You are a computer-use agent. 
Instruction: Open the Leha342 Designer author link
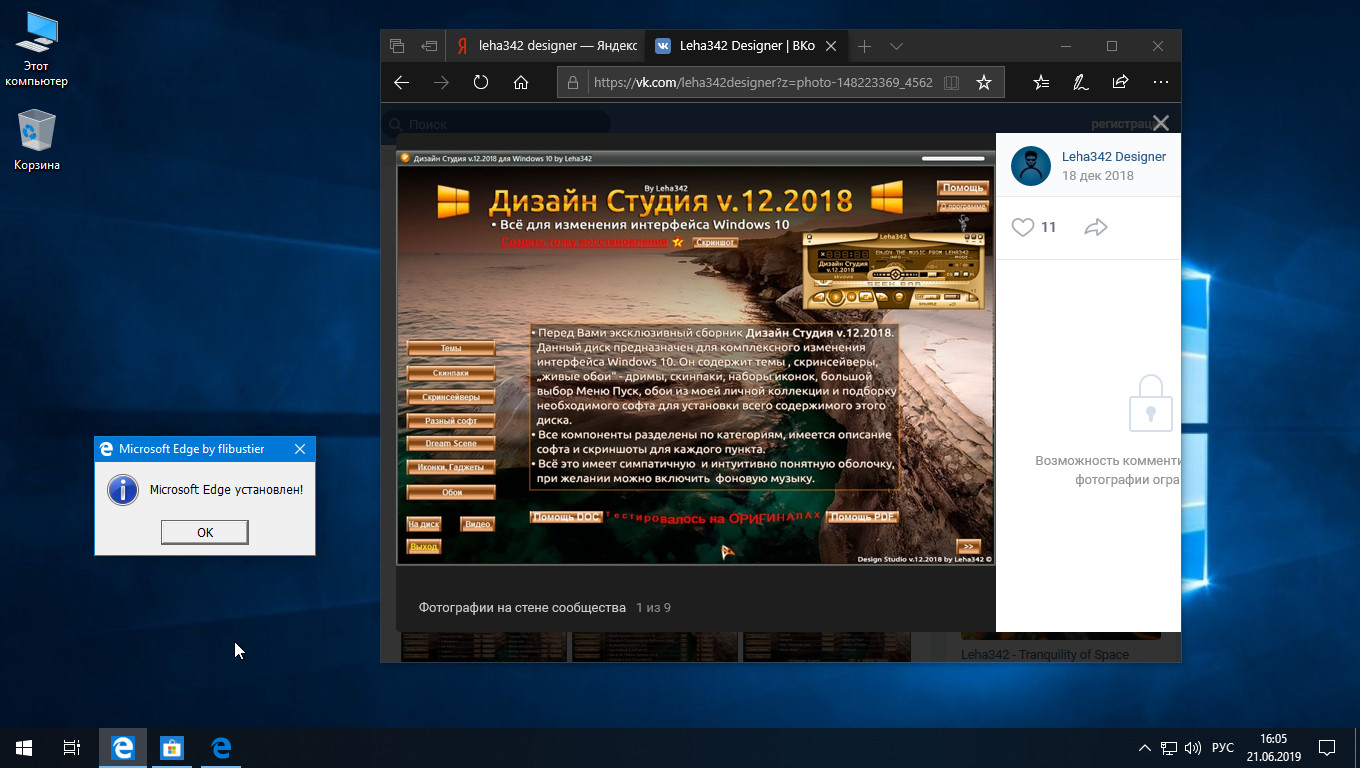coord(1114,156)
